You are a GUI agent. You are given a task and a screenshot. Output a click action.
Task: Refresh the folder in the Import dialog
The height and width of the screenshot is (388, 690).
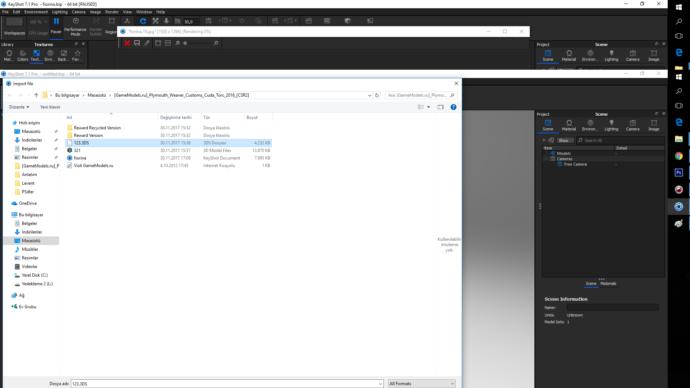click(x=377, y=95)
